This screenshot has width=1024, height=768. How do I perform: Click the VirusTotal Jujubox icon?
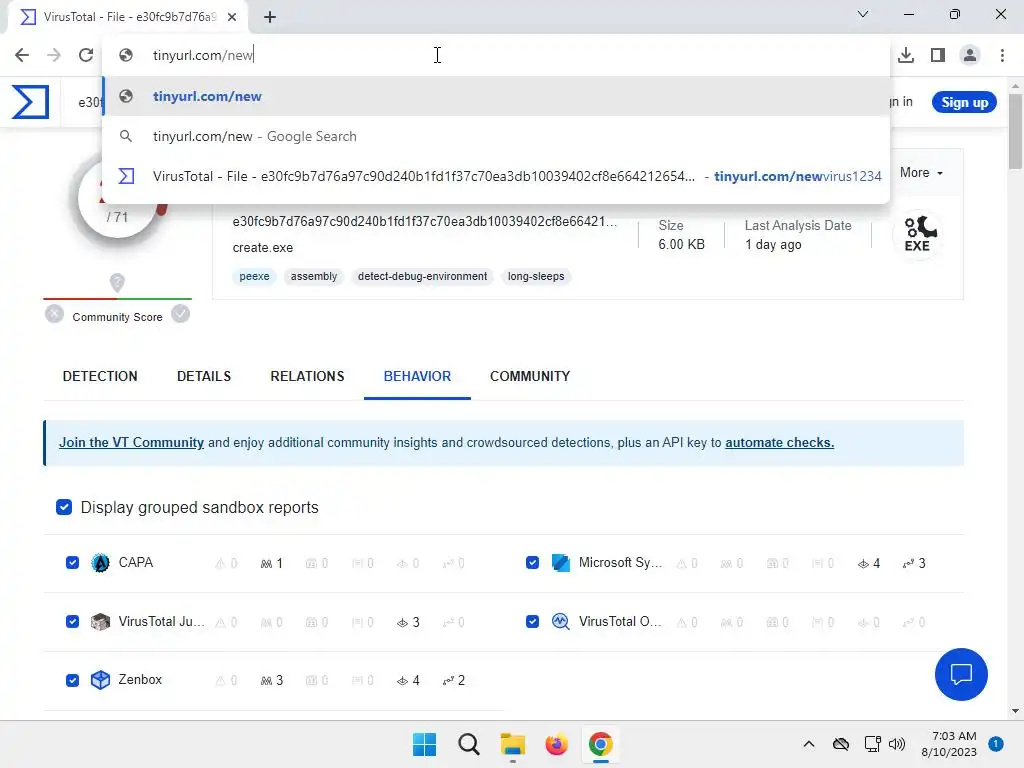tap(100, 622)
